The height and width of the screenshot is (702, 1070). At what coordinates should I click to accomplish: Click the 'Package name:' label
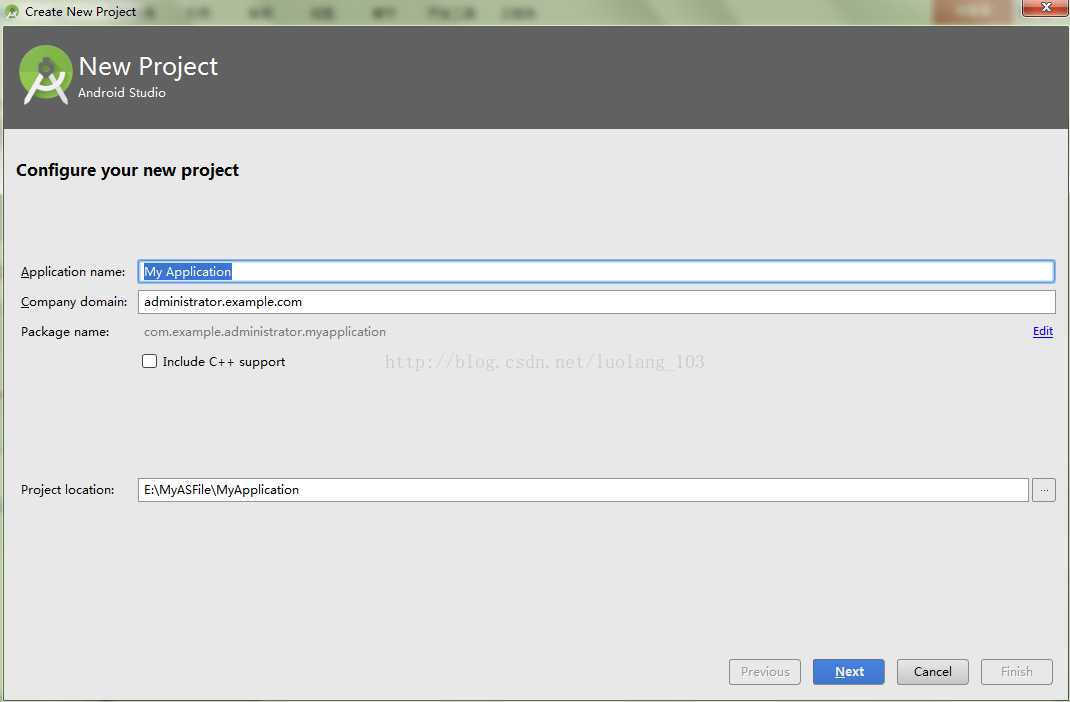tap(65, 332)
